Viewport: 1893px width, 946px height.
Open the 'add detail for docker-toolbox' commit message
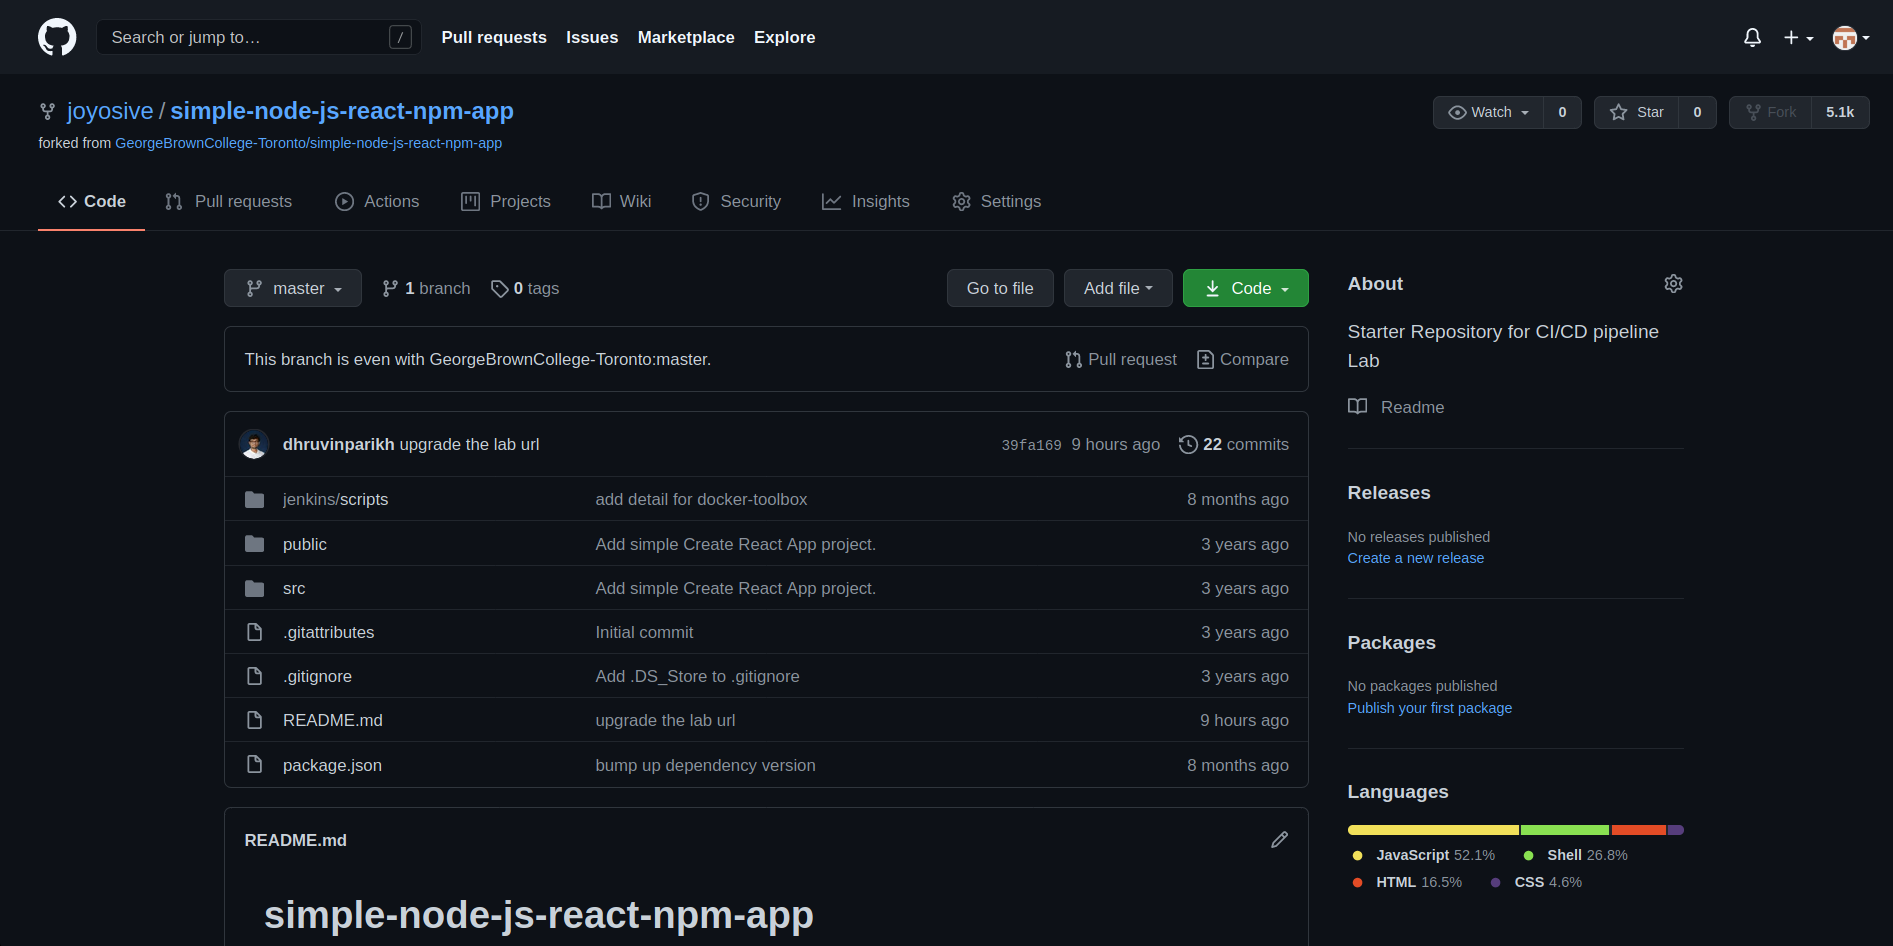(701, 499)
